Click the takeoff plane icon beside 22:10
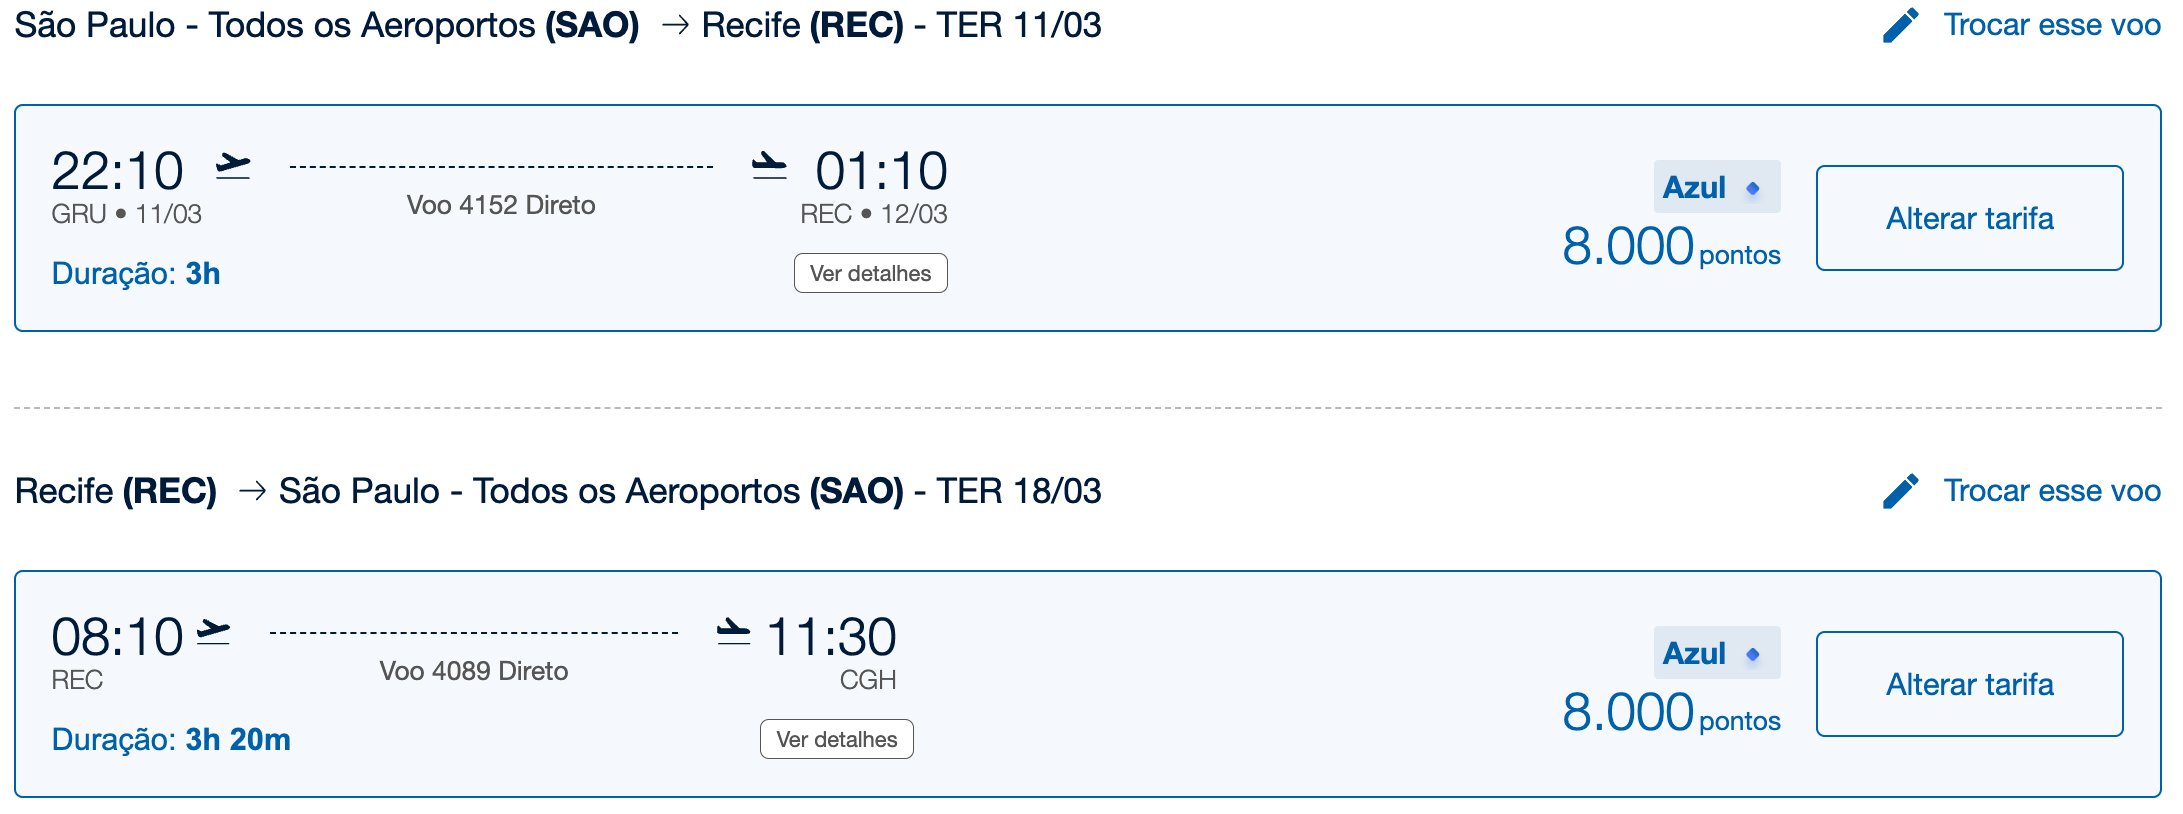 (233, 166)
